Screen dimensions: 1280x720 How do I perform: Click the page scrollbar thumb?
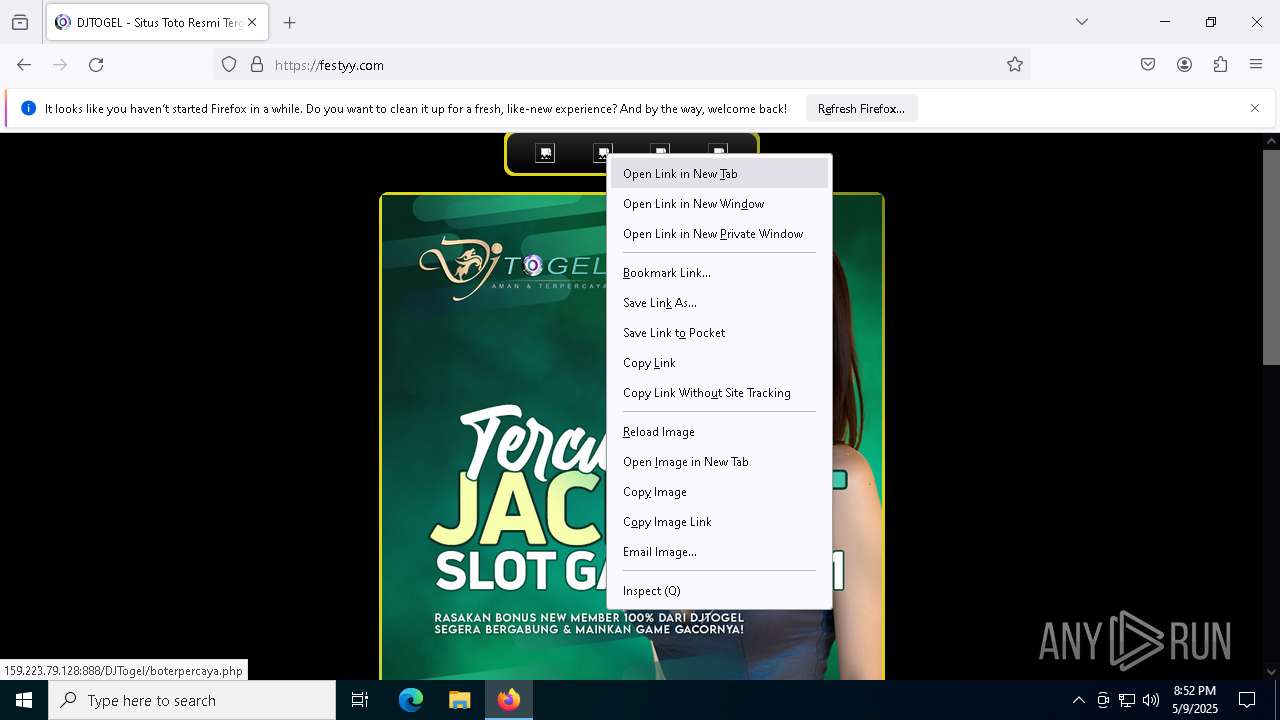tap(1271, 257)
